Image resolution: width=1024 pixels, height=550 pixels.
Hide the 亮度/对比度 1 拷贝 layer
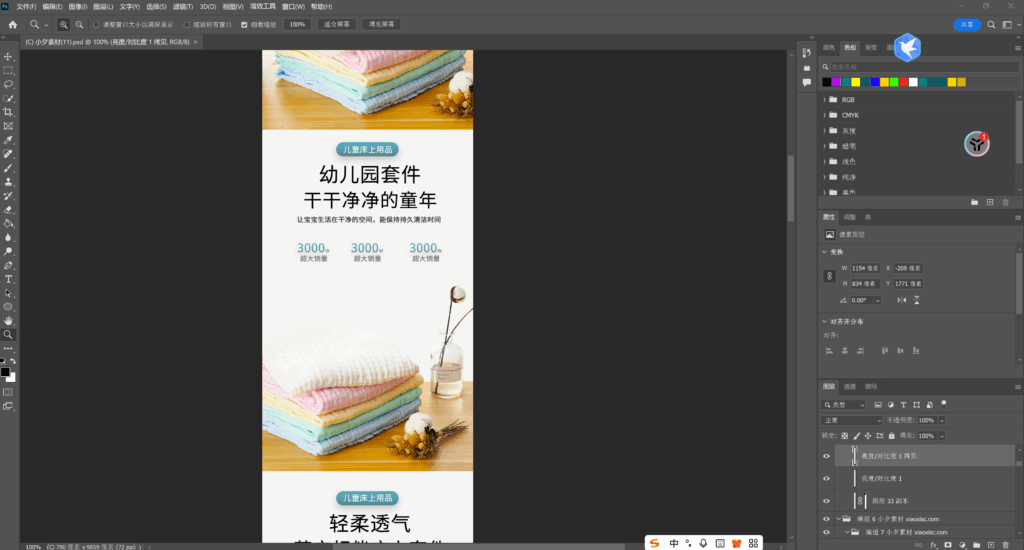coord(826,456)
